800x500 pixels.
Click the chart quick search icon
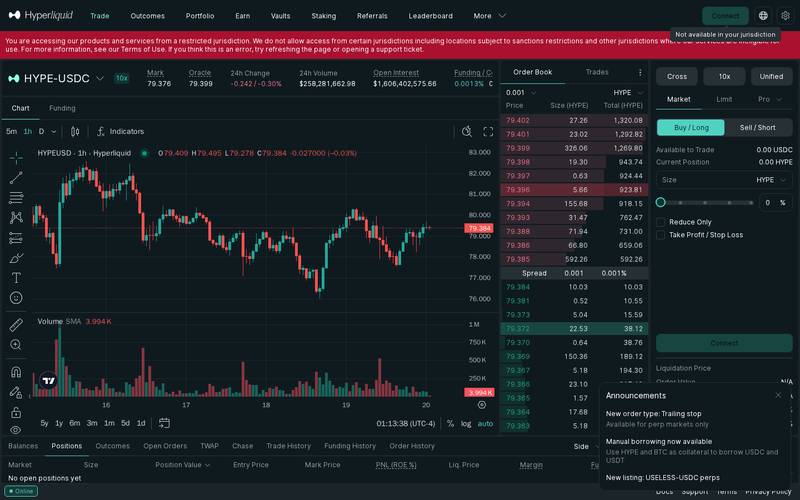pos(466,132)
